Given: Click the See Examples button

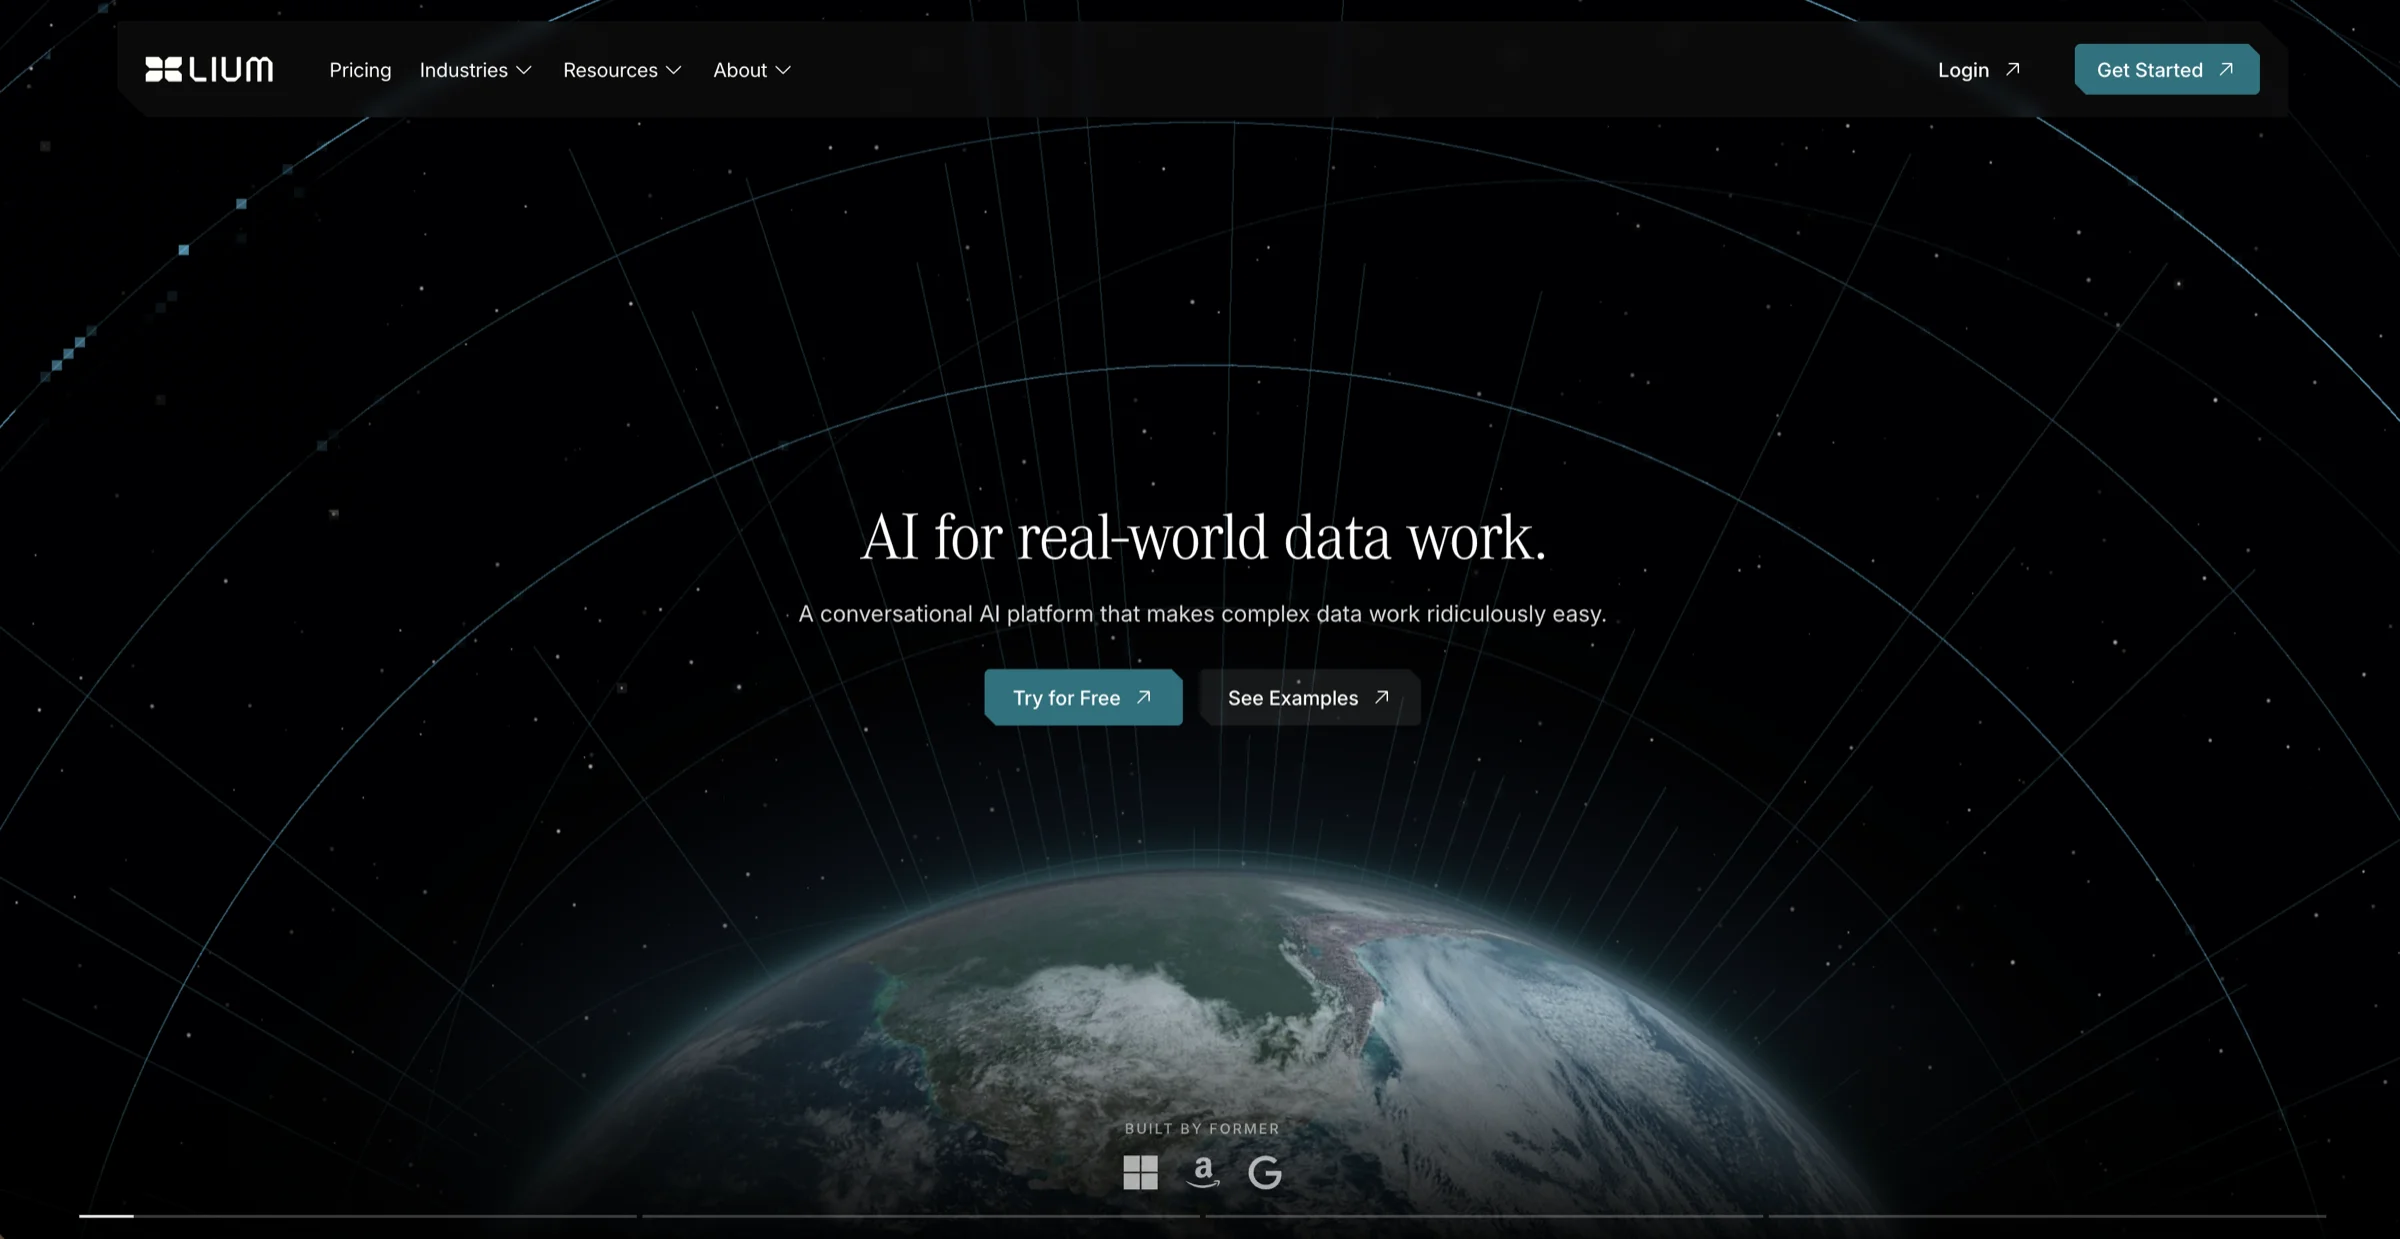Looking at the screenshot, I should pyautogui.click(x=1309, y=697).
